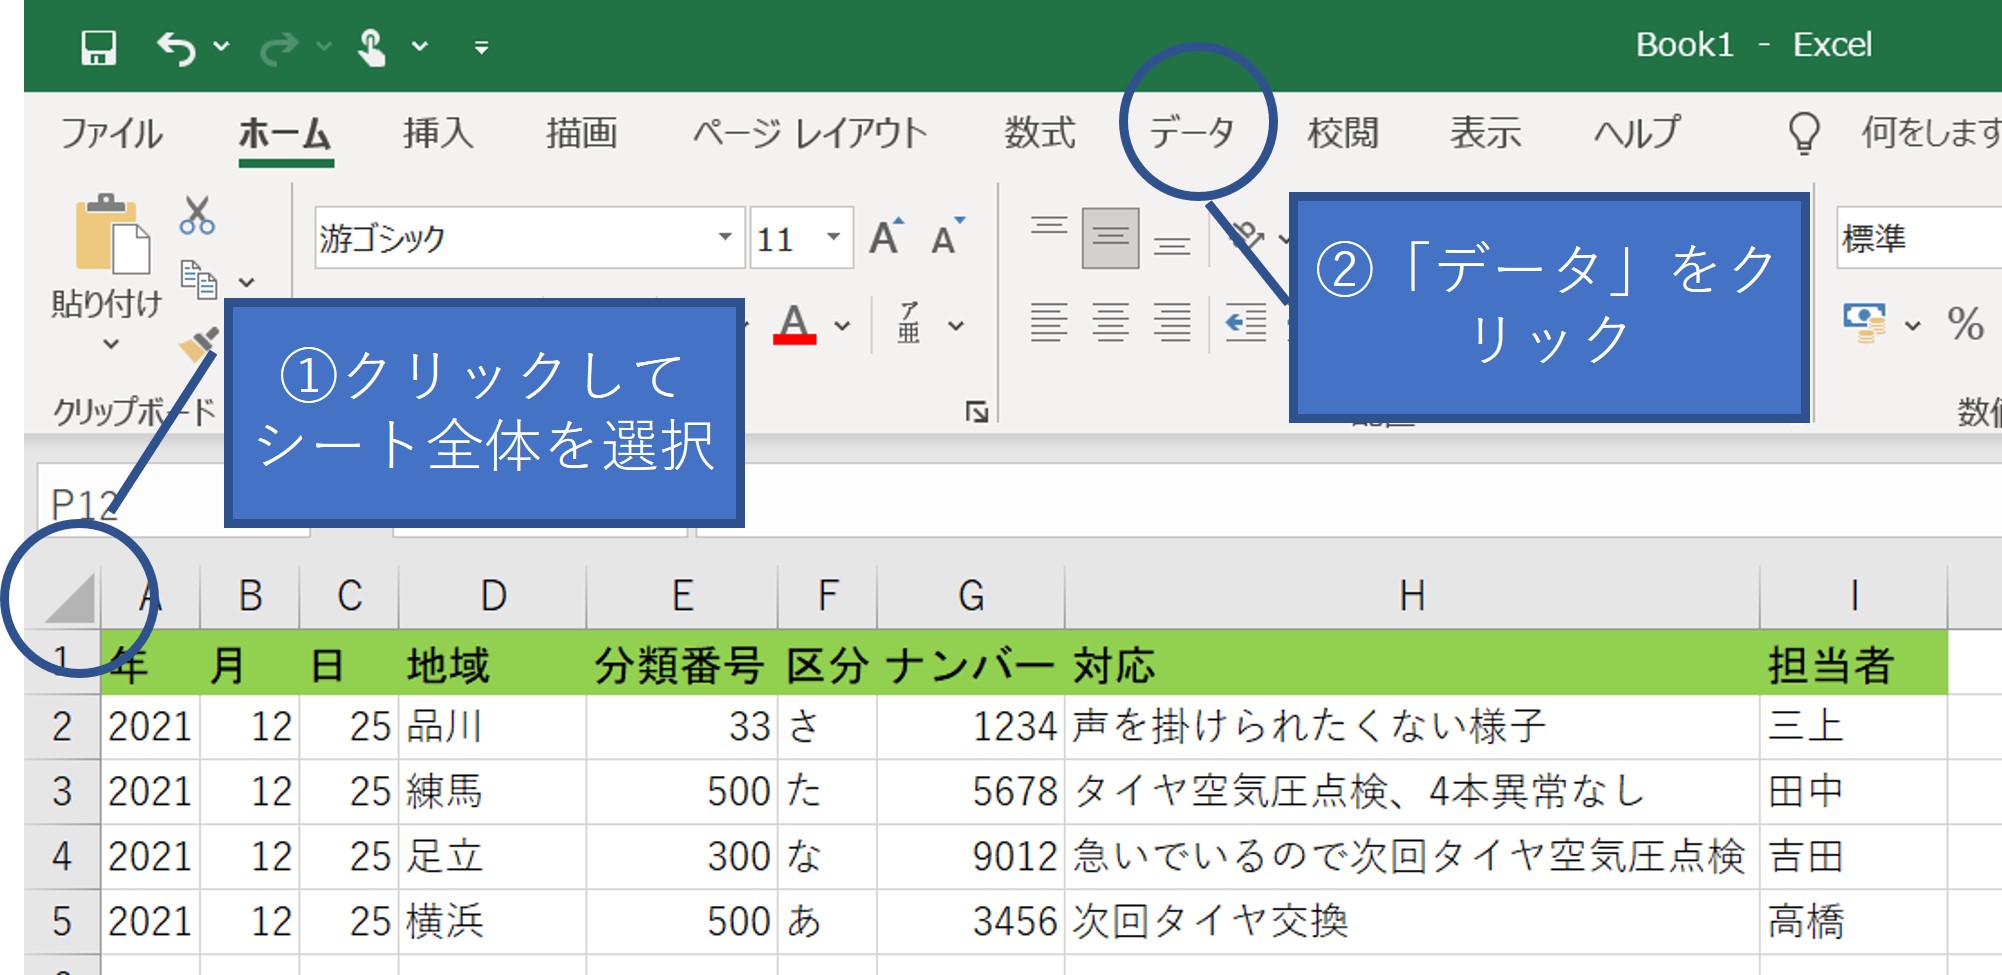Click the Increase Font Size icon

coord(885,238)
